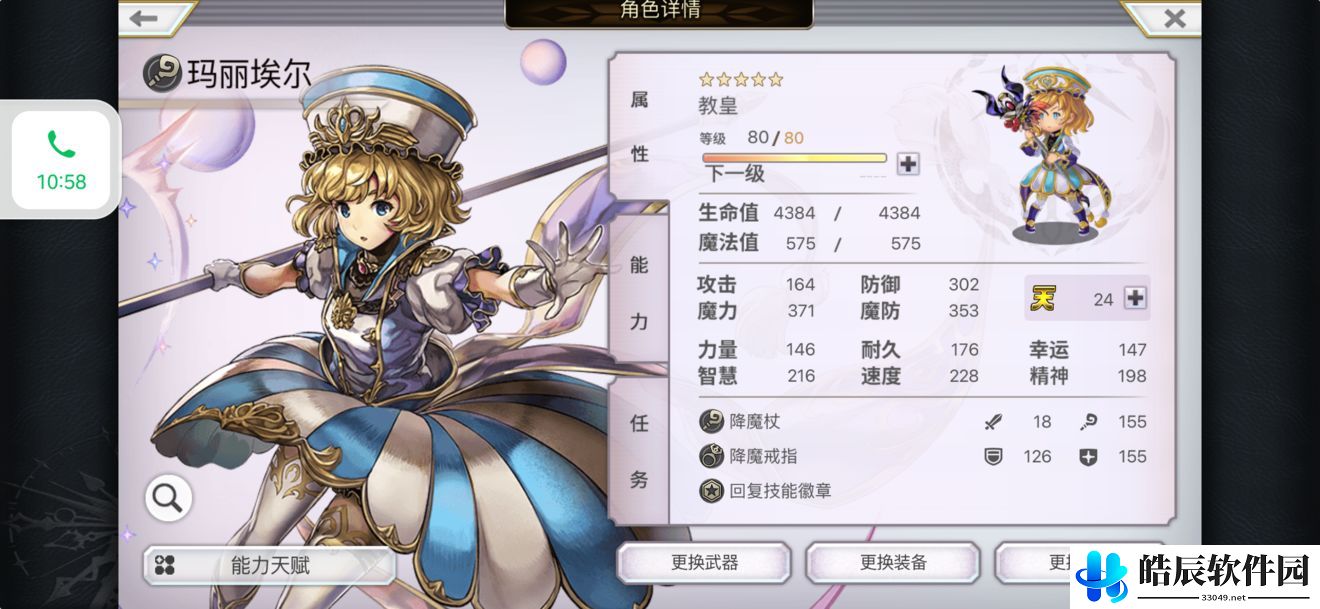
Task: Tap the 更换装备 button
Action: click(893, 563)
